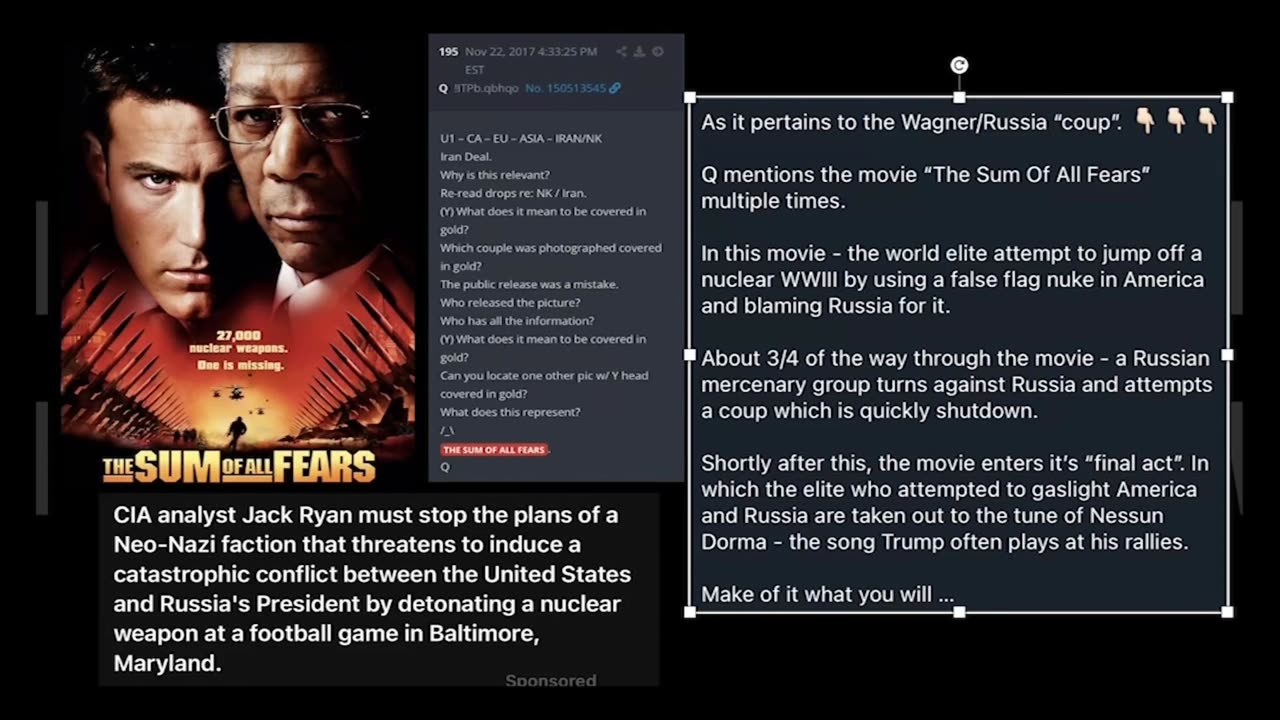Click the Nov 22, 2017 post timestamp
The image size is (1280, 720).
point(531,60)
